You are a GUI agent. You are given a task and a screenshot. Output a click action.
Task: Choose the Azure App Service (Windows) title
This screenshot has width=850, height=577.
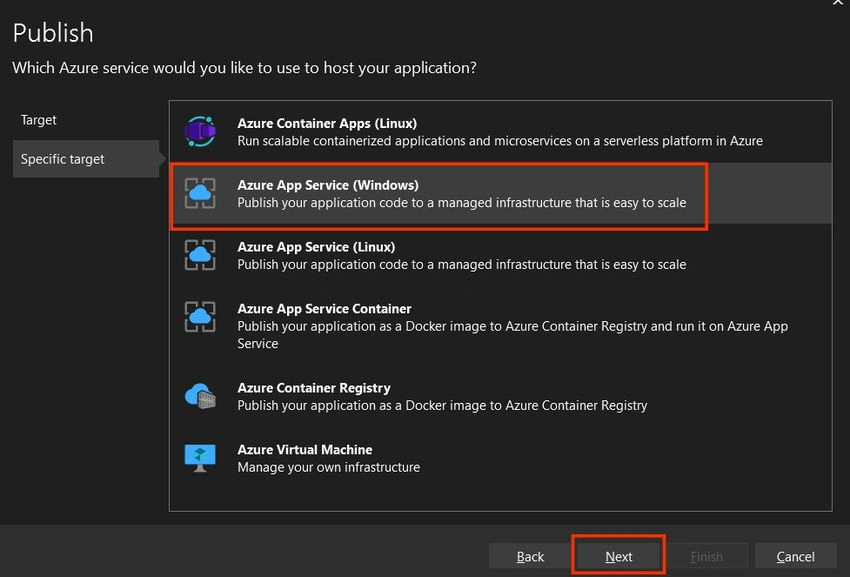click(x=328, y=185)
